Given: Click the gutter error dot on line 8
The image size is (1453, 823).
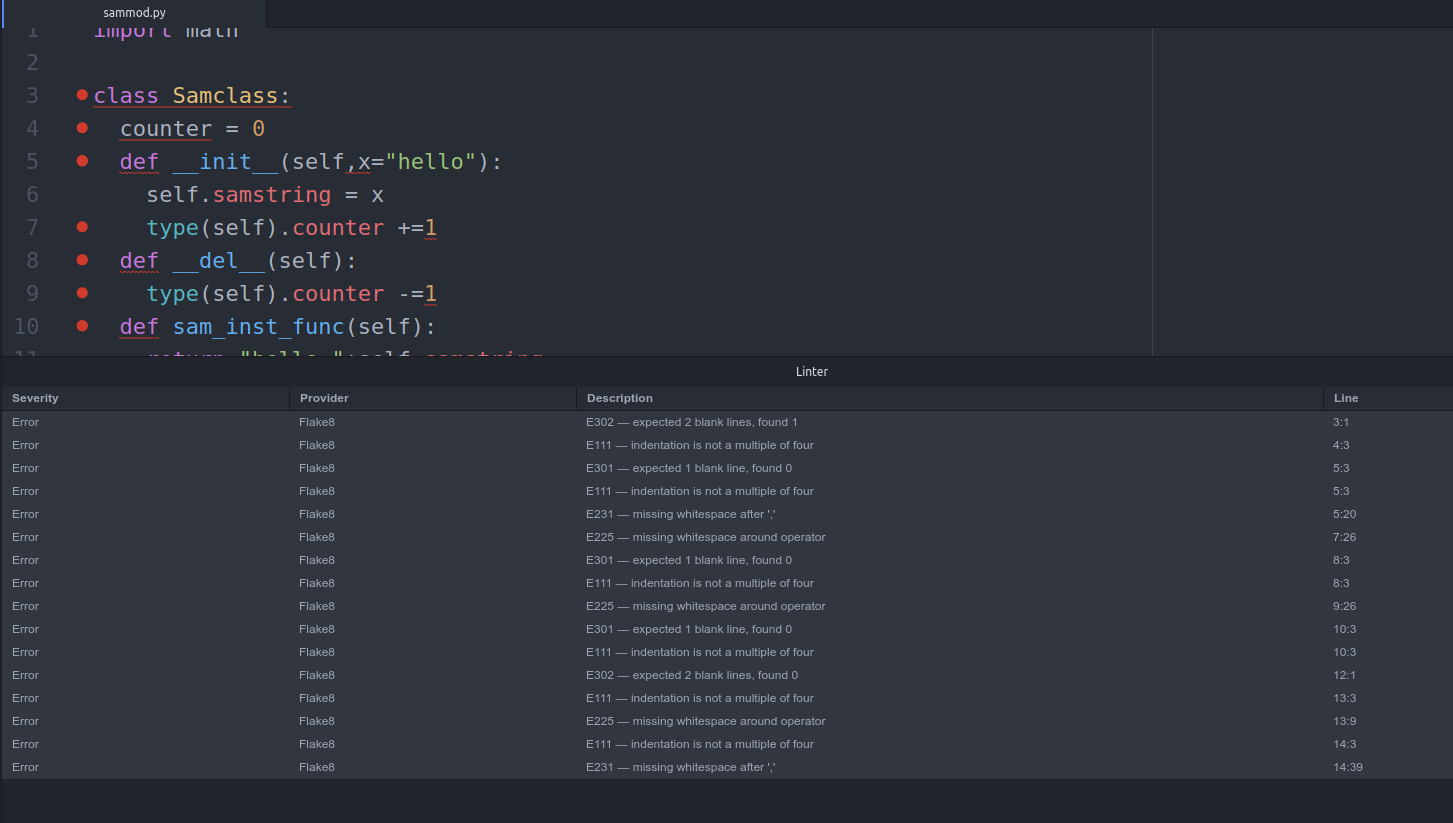Looking at the screenshot, I should (82, 260).
